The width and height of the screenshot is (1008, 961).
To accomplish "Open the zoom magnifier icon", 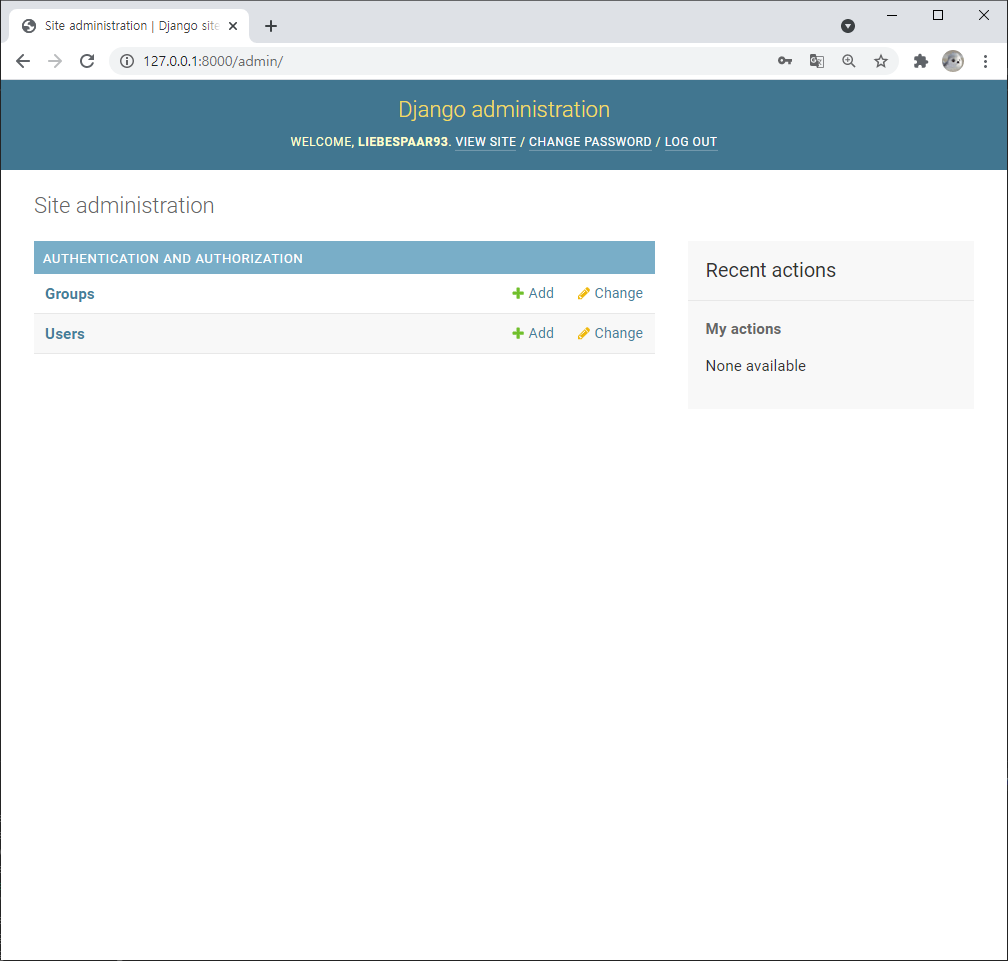I will tap(849, 61).
